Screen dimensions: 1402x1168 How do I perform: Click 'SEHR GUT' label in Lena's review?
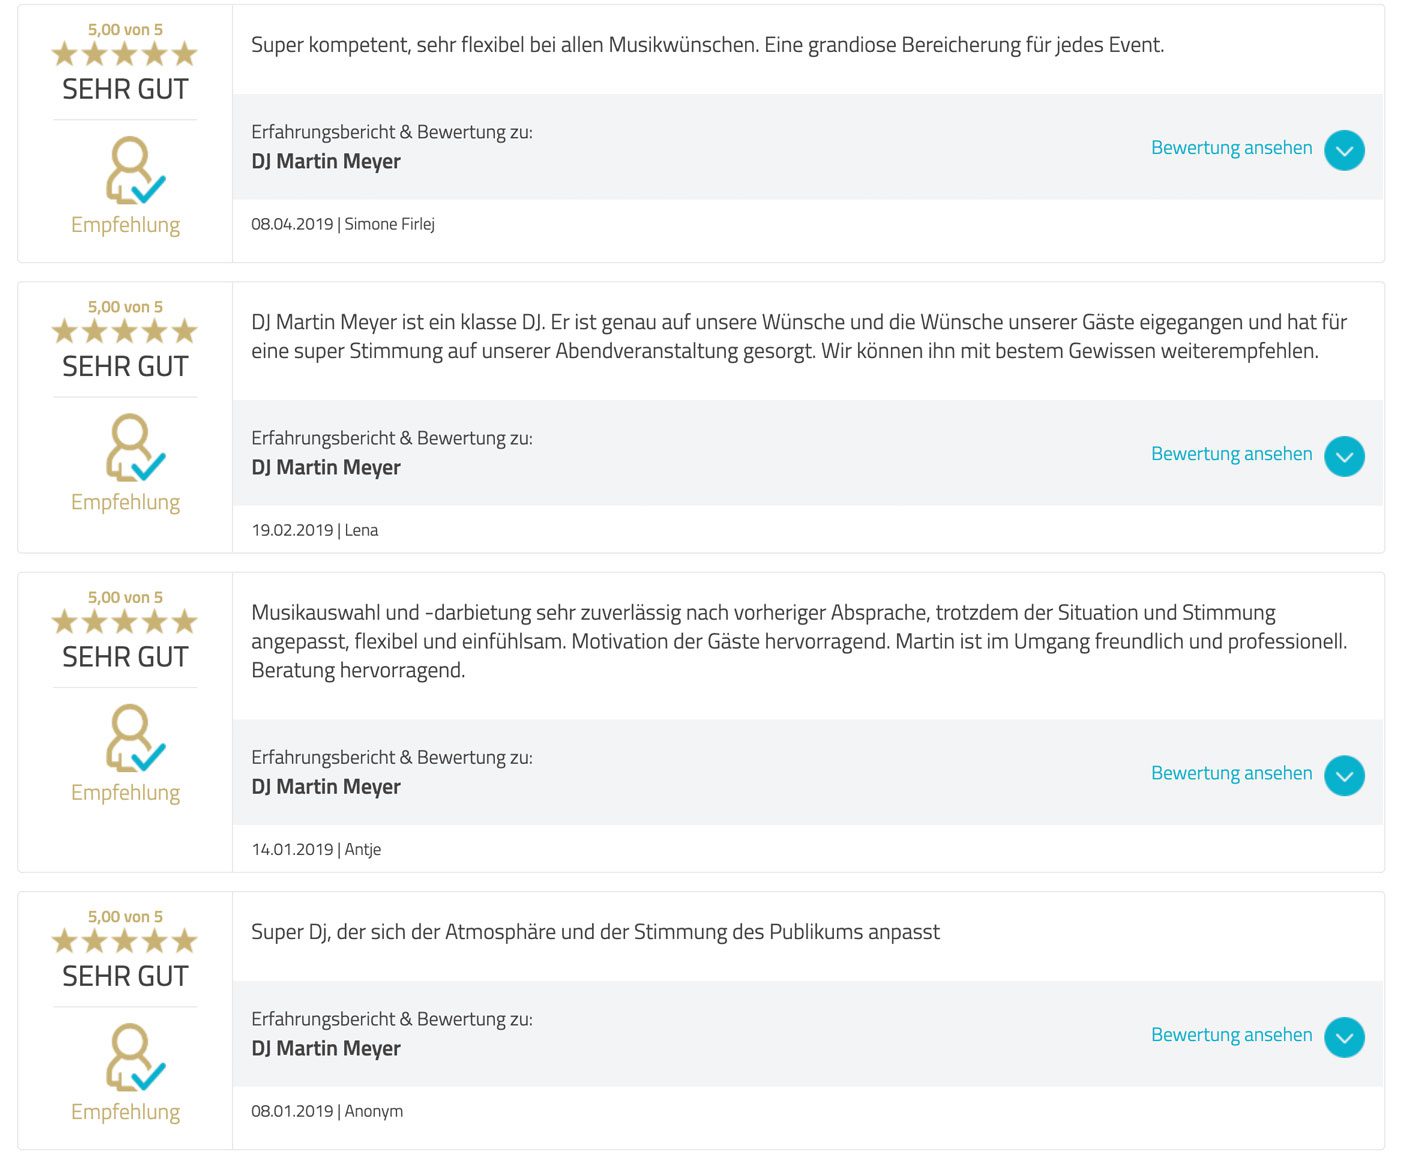coord(125,367)
